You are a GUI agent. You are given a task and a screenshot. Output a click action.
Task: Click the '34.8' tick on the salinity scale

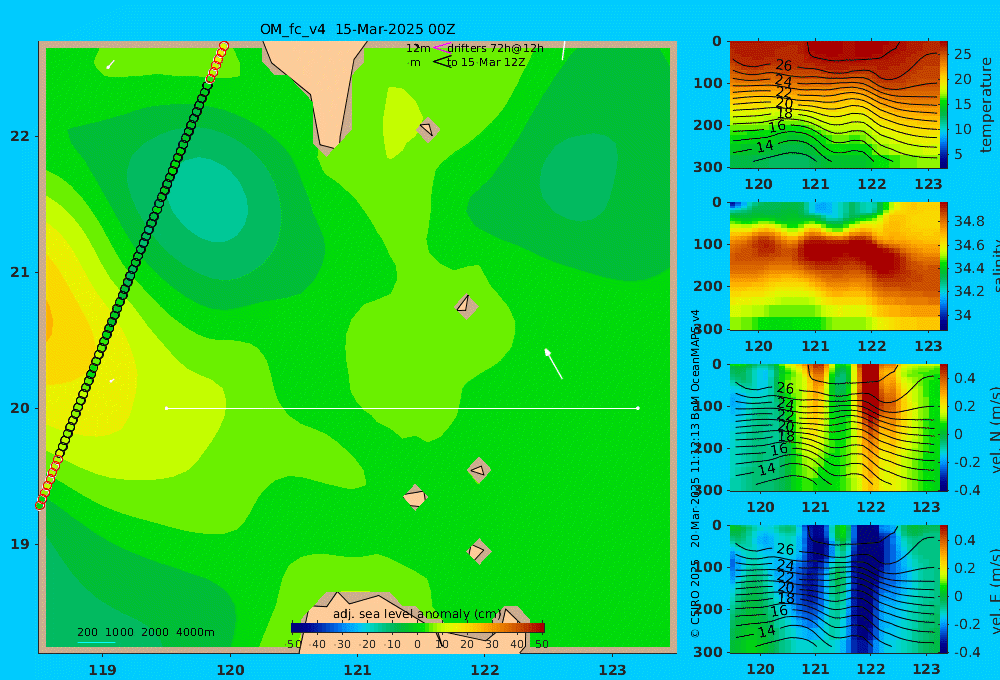(969, 221)
